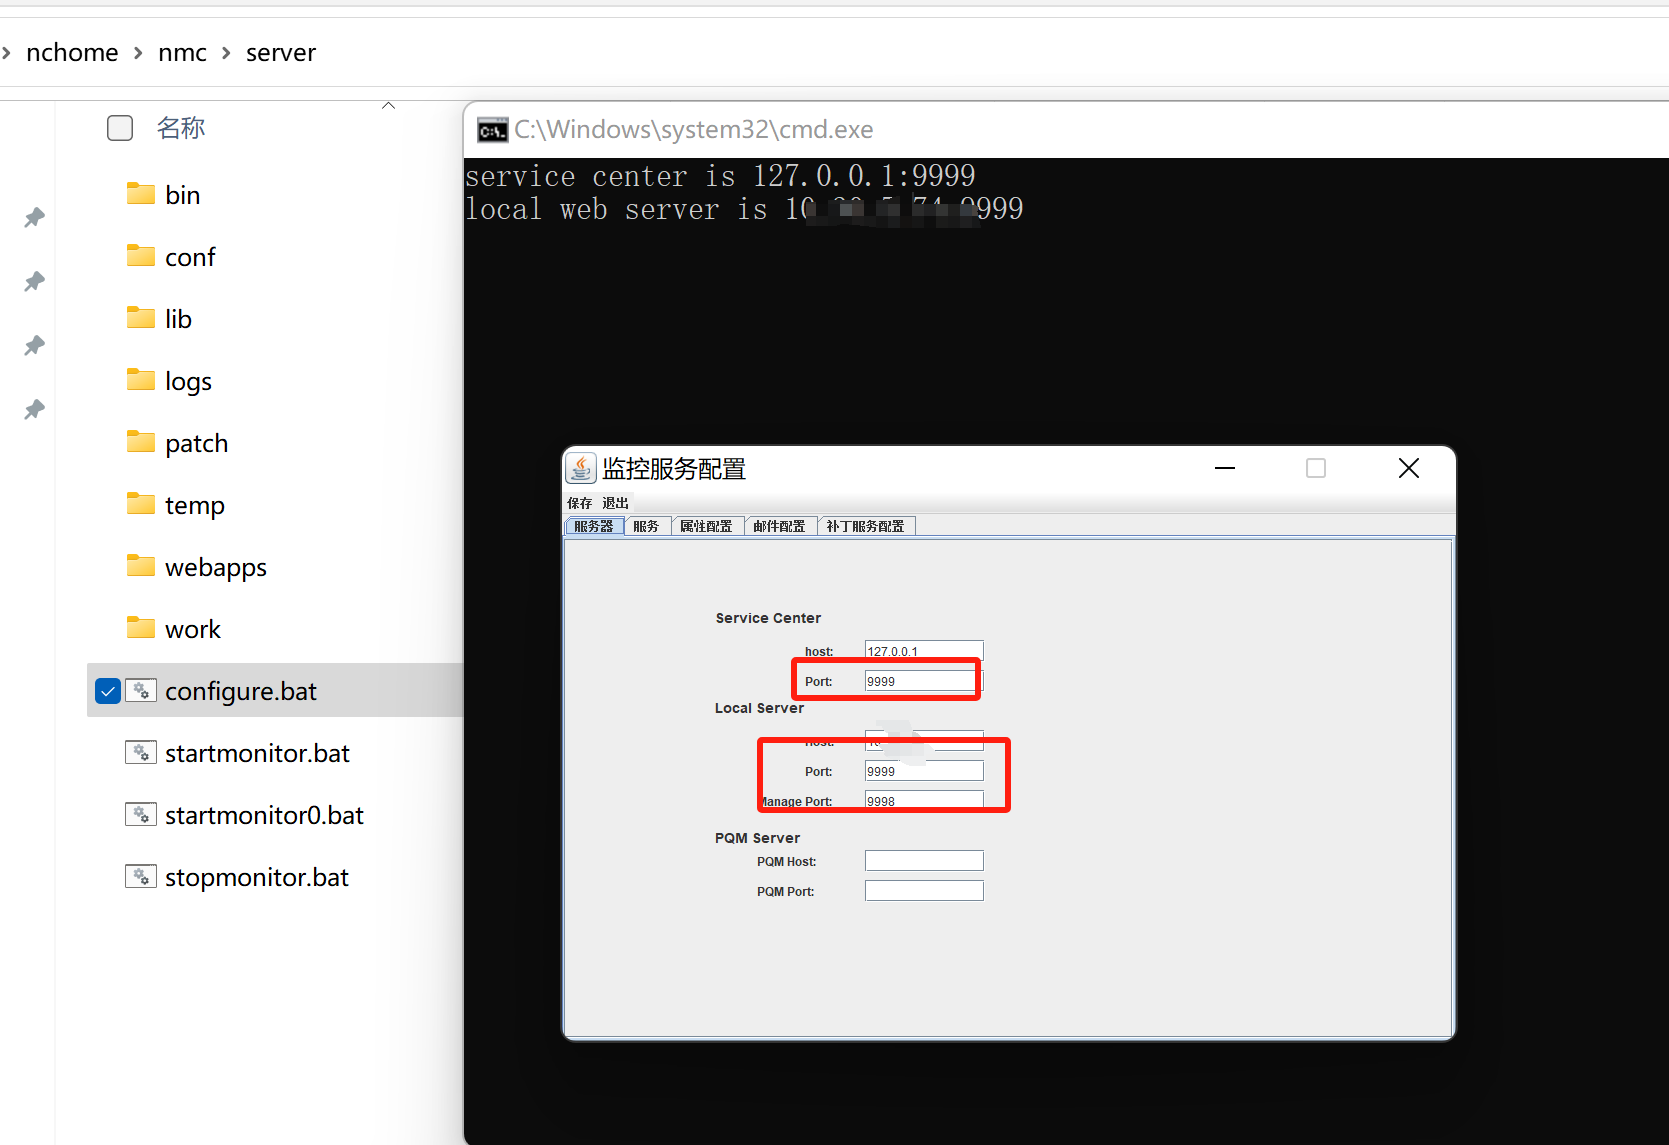Select the startmonitor.bat file name
The height and width of the screenshot is (1145, 1669).
257,754
